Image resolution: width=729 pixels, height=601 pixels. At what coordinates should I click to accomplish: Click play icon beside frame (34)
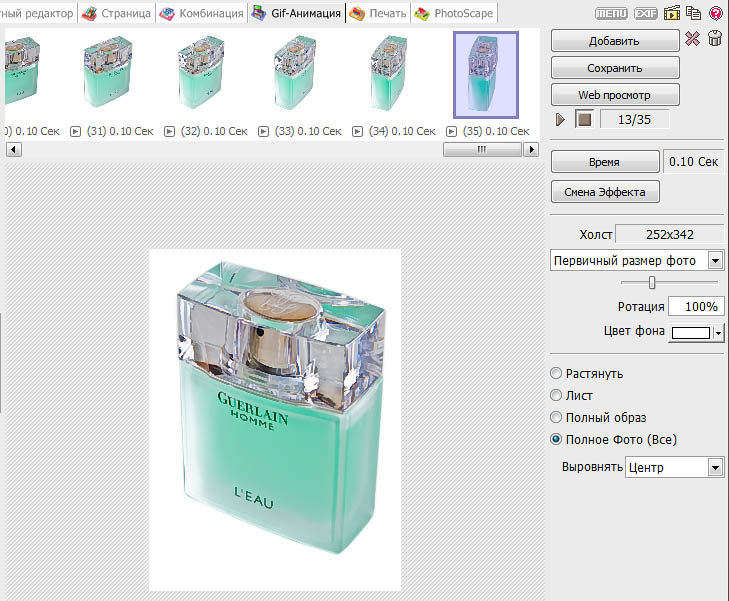(x=357, y=132)
